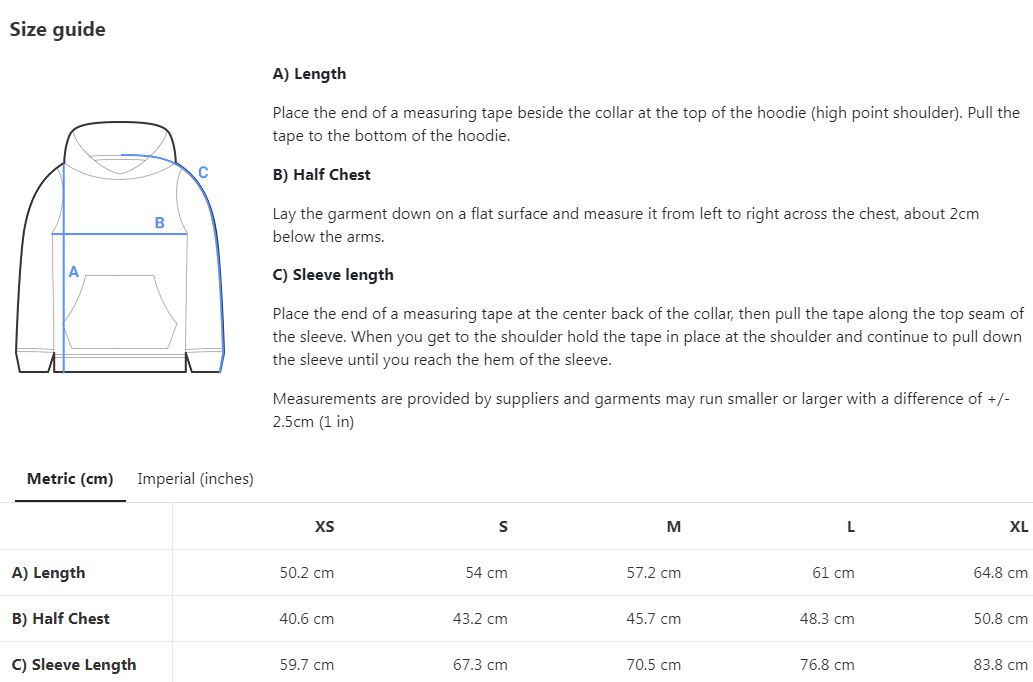The width and height of the screenshot is (1033, 682).
Task: Click the kangaroo pocket in hoodie drawing
Action: [120, 312]
